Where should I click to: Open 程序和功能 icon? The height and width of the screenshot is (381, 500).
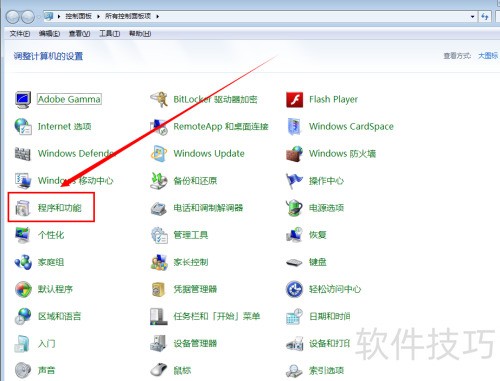coord(23,208)
